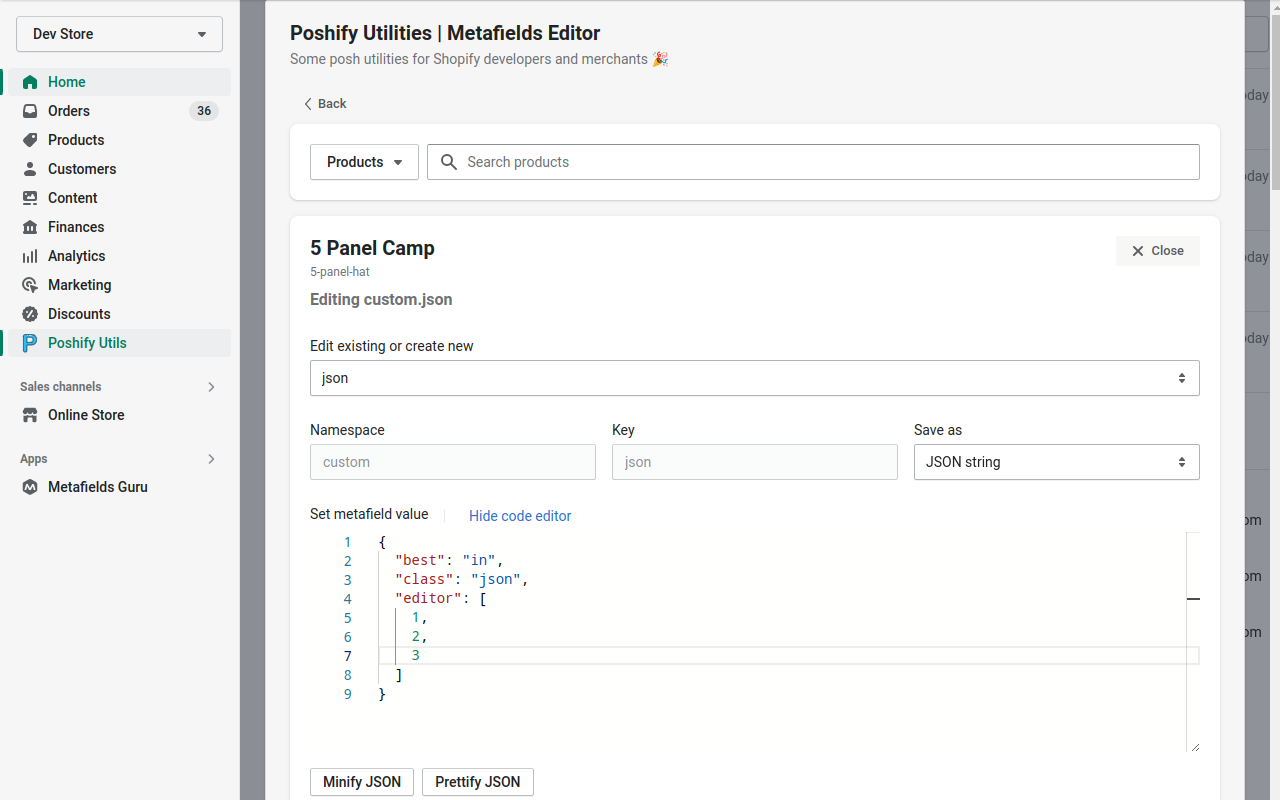Viewport: 1280px width, 800px height.
Task: Click the Prettify JSON button
Action: tap(477, 781)
